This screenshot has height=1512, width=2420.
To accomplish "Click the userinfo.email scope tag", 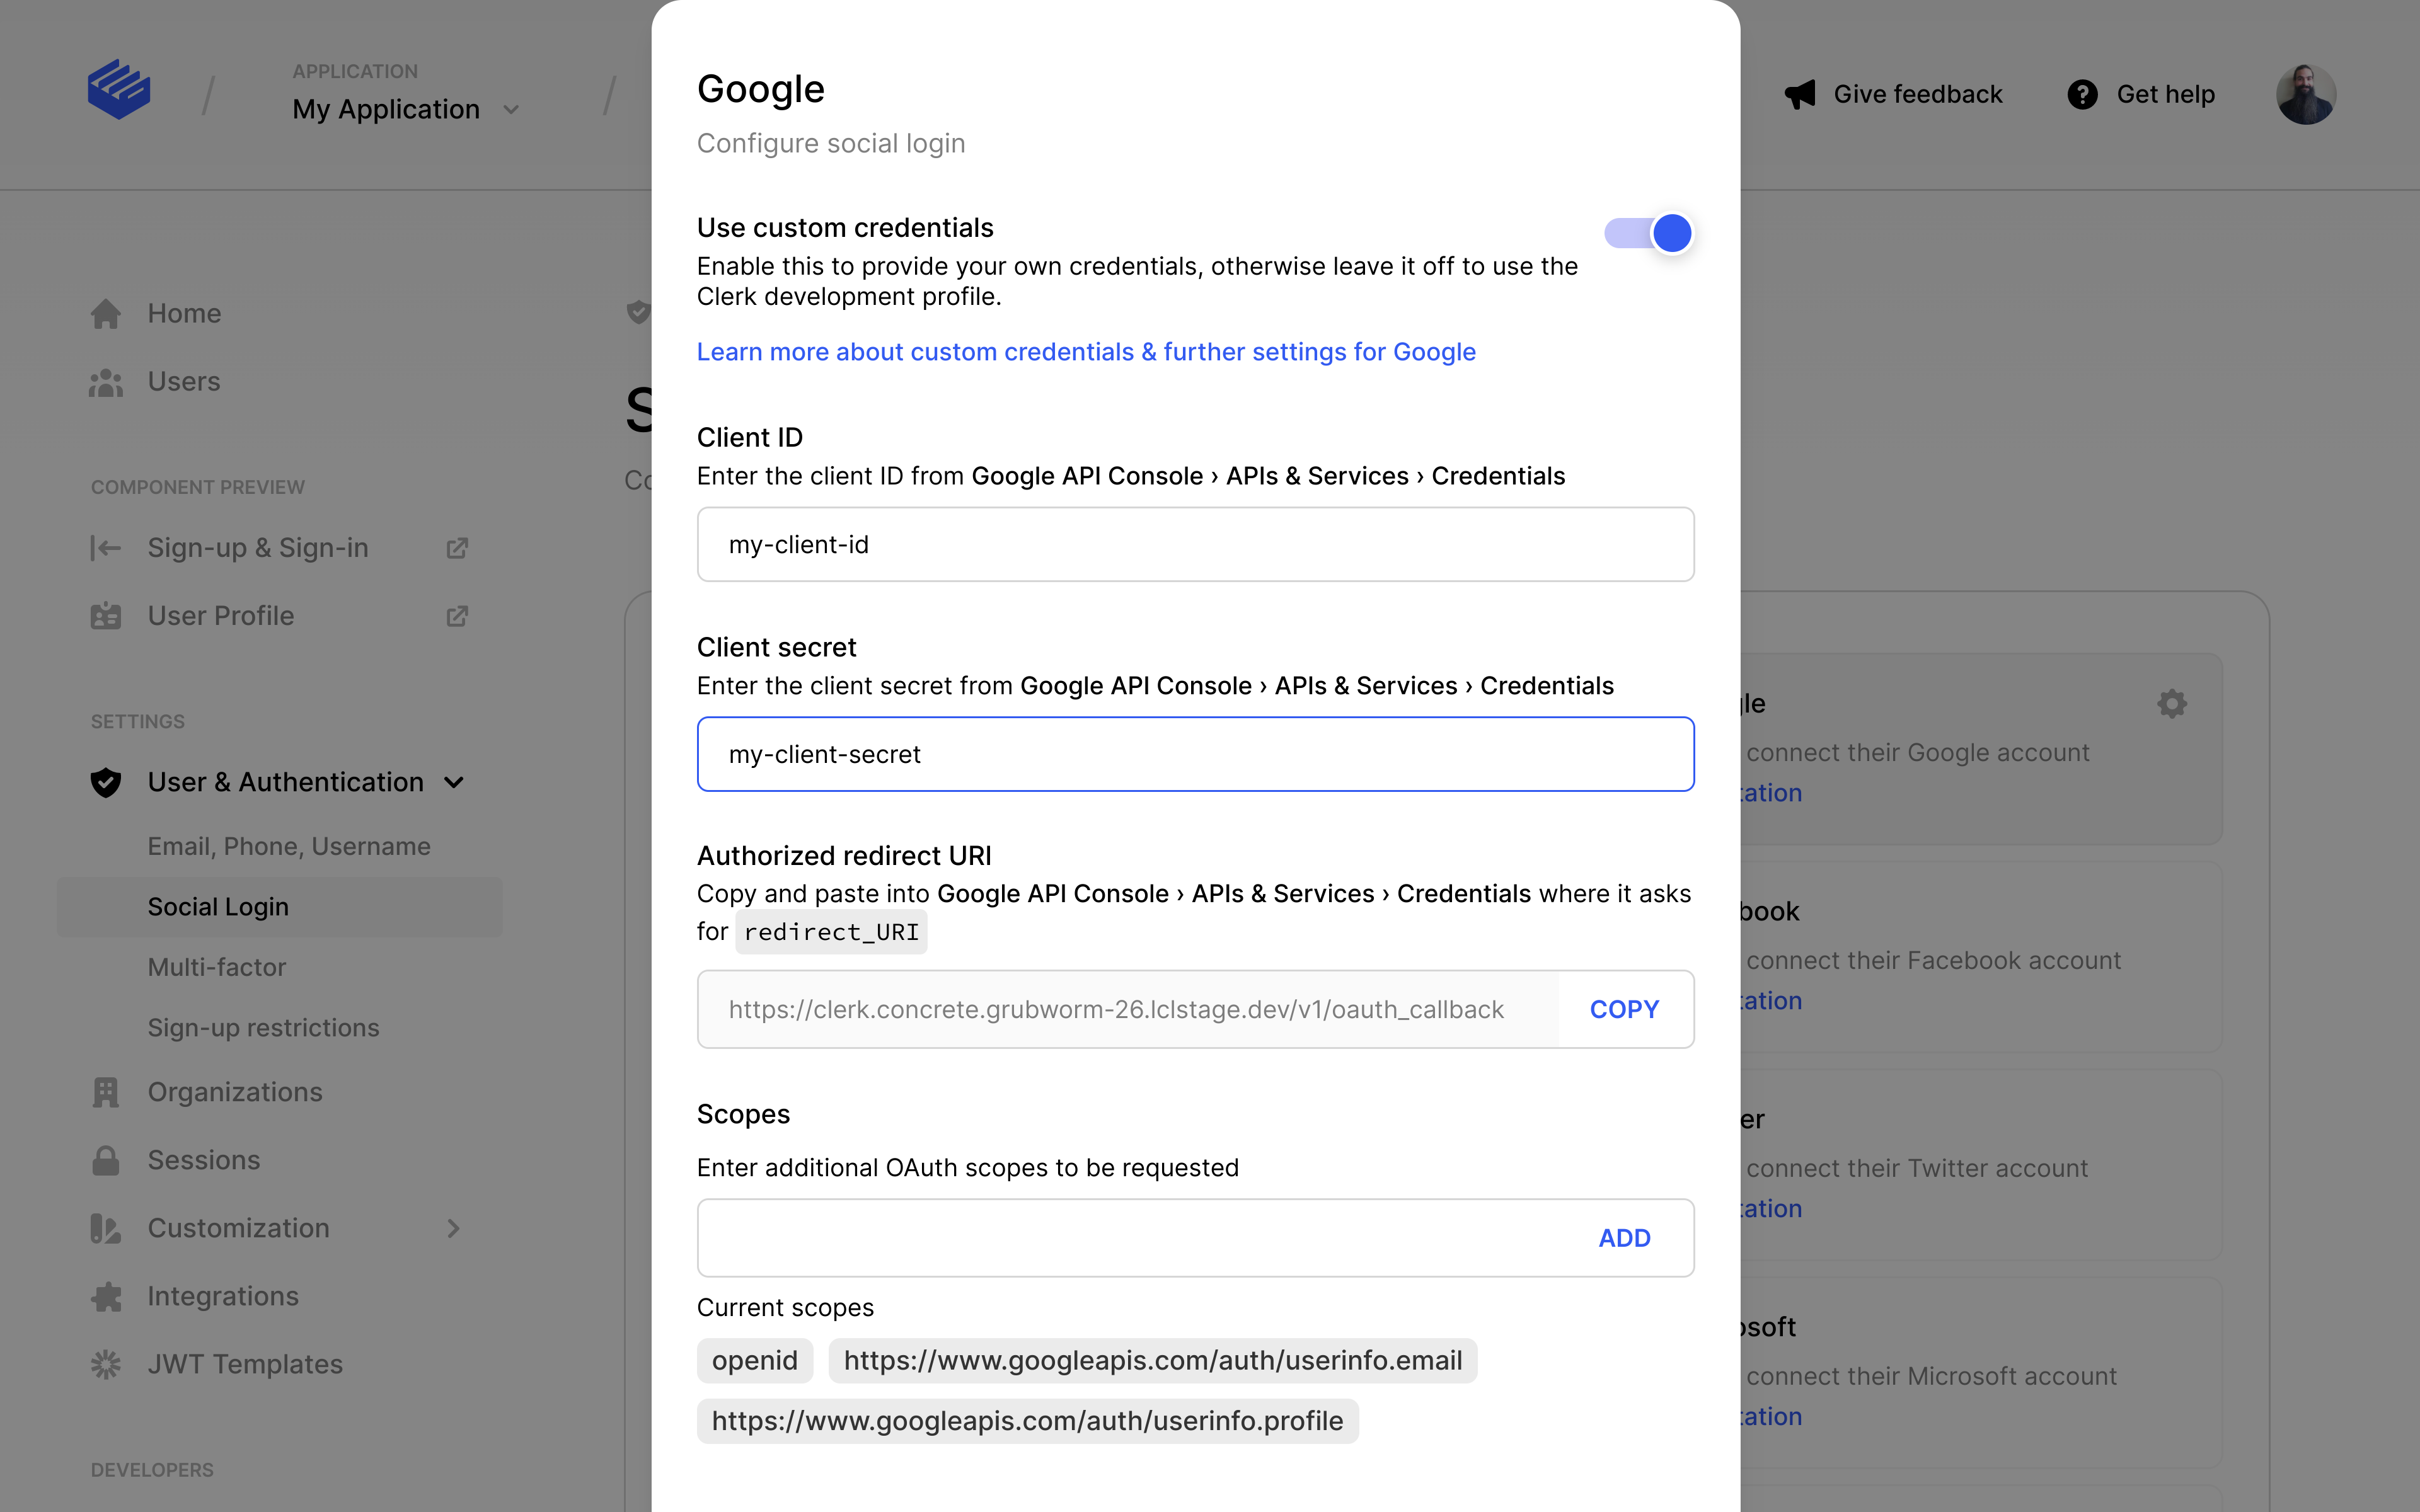I will 1153,1361.
